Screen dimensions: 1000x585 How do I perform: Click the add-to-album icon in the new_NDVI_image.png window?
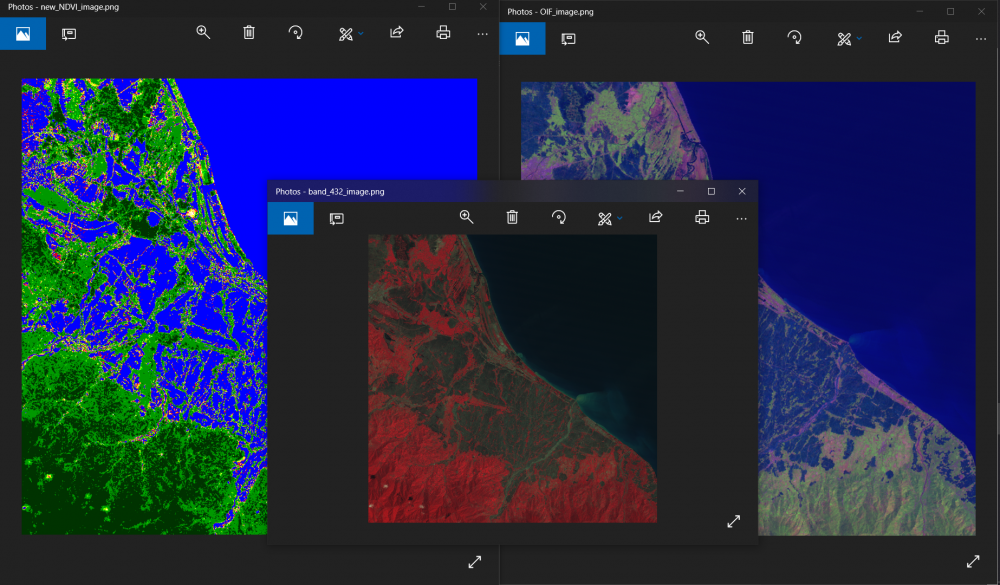[x=69, y=33]
